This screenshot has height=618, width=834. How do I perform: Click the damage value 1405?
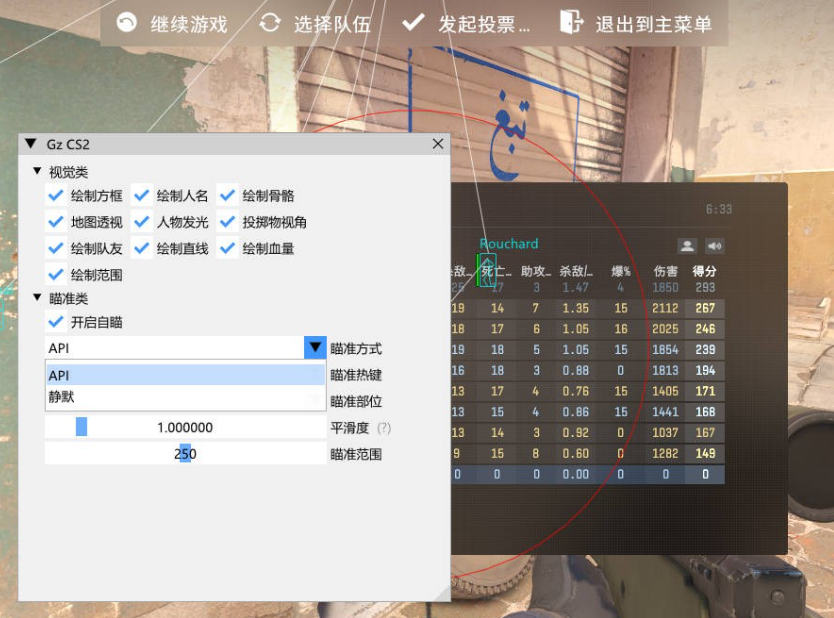[665, 391]
